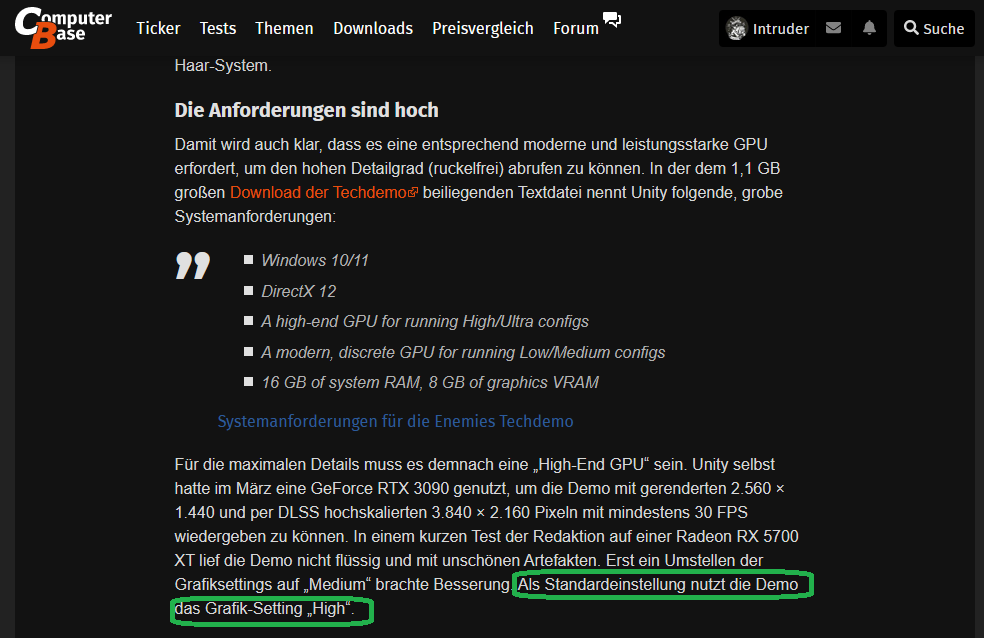Open the messages envelope icon
The image size is (984, 638).
(x=833, y=28)
